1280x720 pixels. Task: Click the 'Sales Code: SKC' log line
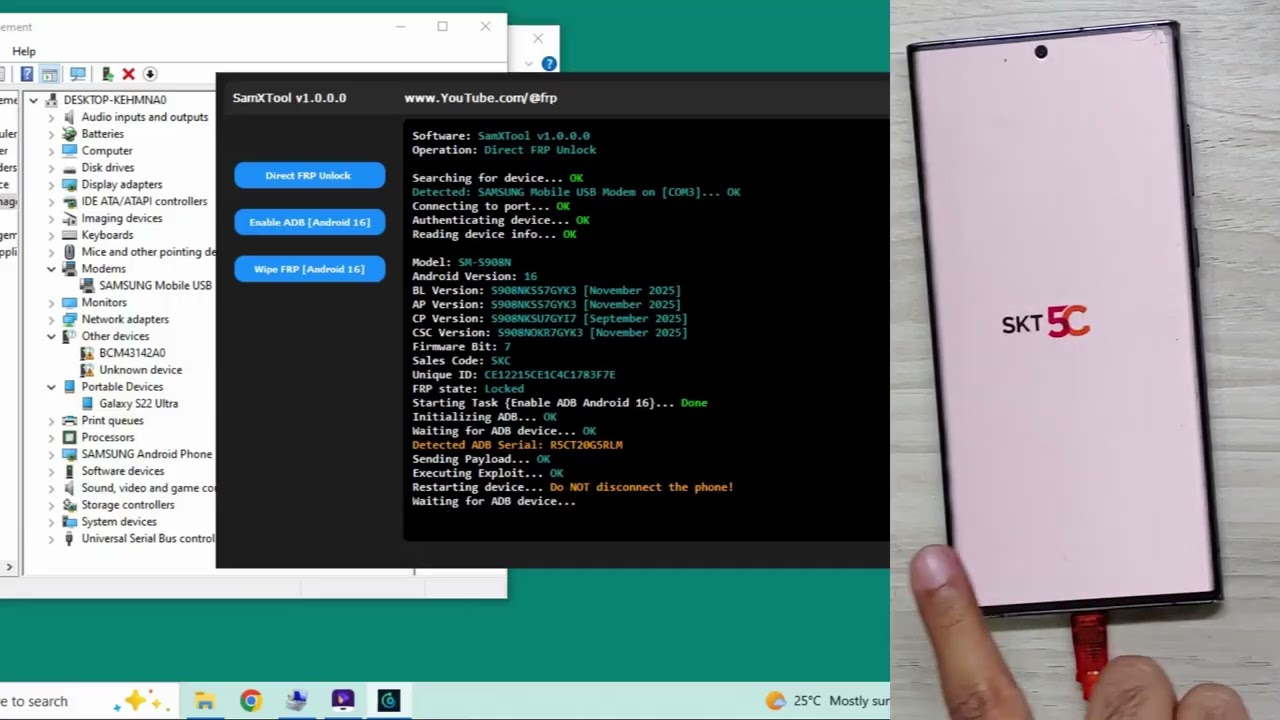coord(461,361)
